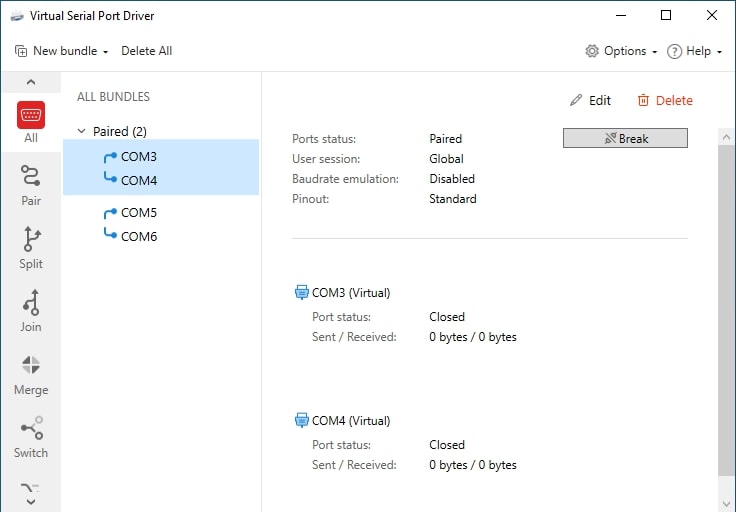
Task: Select COM4 in the bundle tree
Action: (139, 181)
